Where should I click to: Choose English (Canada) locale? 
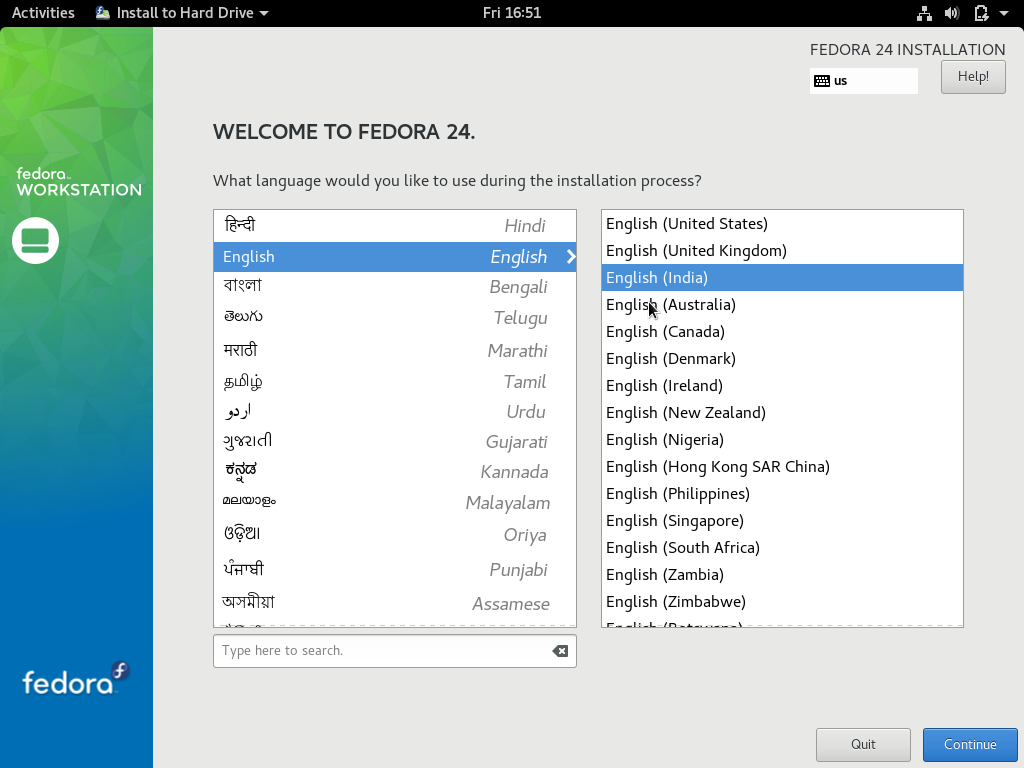click(782, 332)
